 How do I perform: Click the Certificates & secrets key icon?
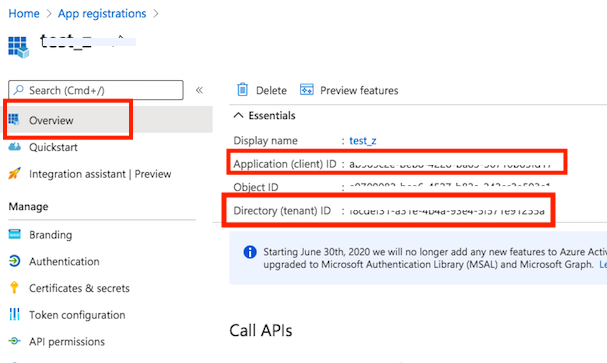pos(14,288)
